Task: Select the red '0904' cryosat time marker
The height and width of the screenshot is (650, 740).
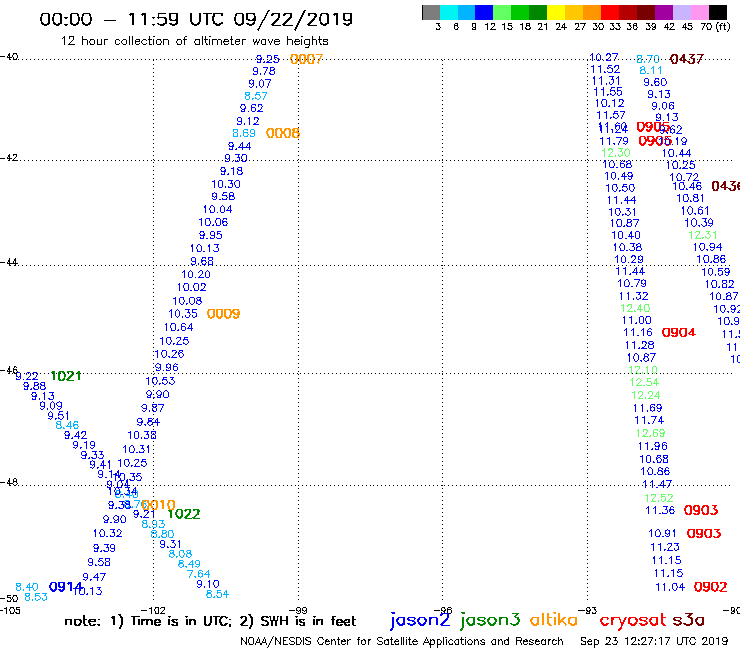Action: point(679,333)
